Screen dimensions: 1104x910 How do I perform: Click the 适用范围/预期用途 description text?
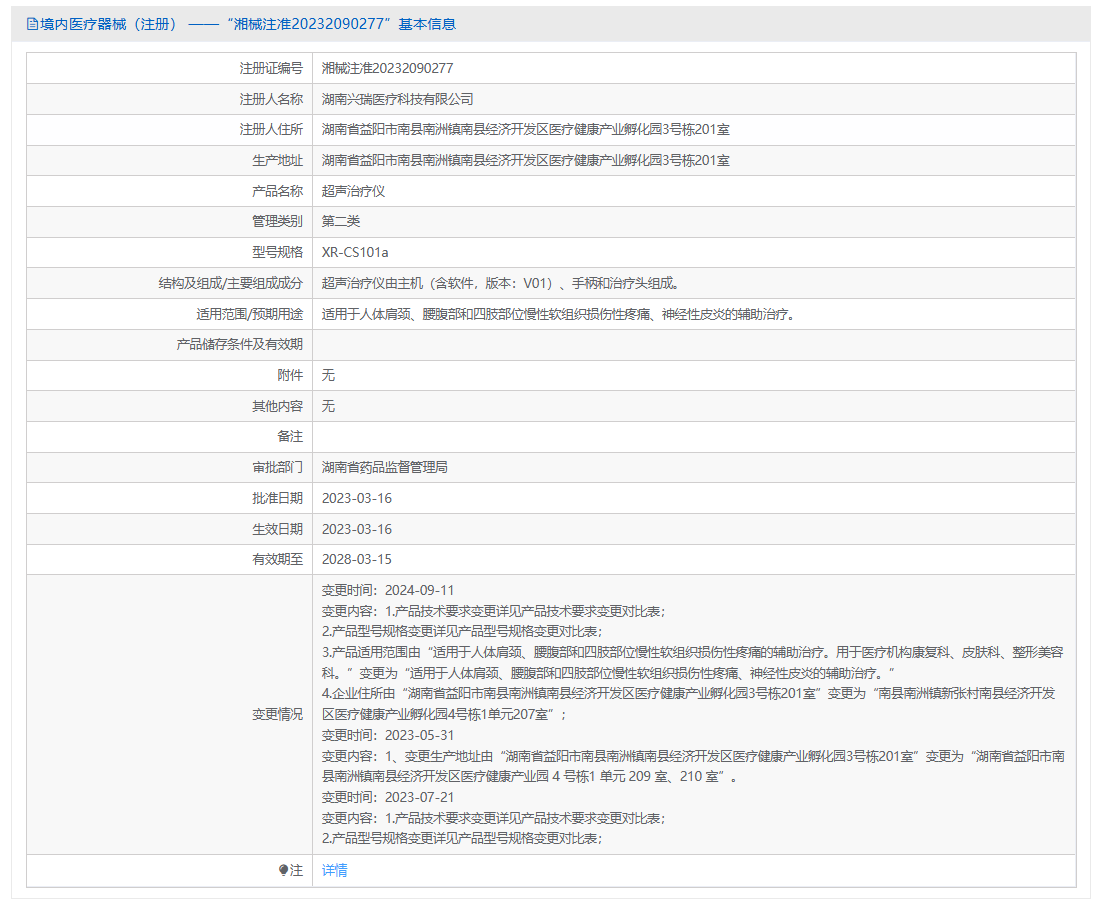pos(558,314)
